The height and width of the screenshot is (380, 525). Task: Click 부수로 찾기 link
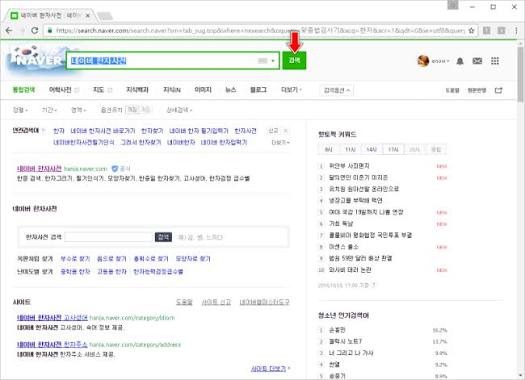[75, 259]
